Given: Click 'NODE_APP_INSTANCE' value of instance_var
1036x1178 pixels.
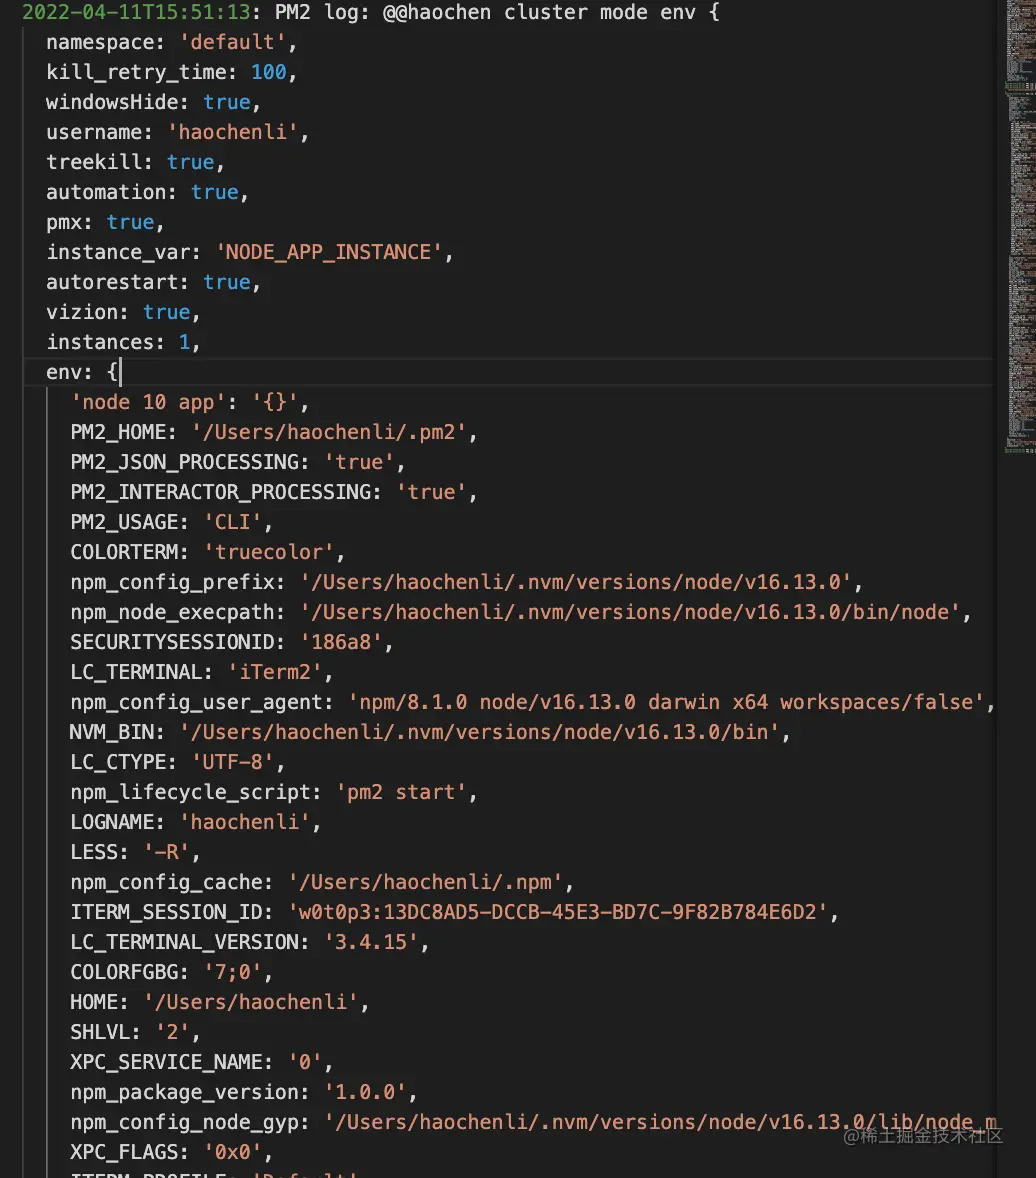Looking at the screenshot, I should (x=328, y=252).
